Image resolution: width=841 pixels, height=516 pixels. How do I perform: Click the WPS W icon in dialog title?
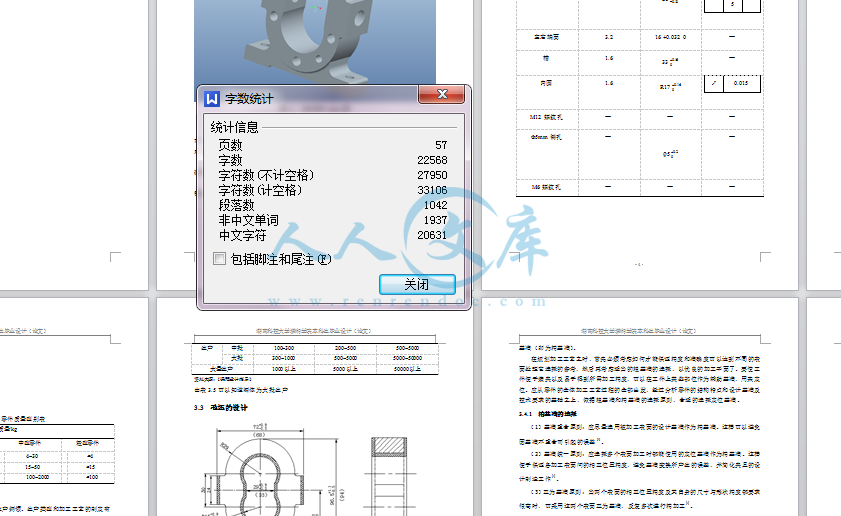coord(212,99)
